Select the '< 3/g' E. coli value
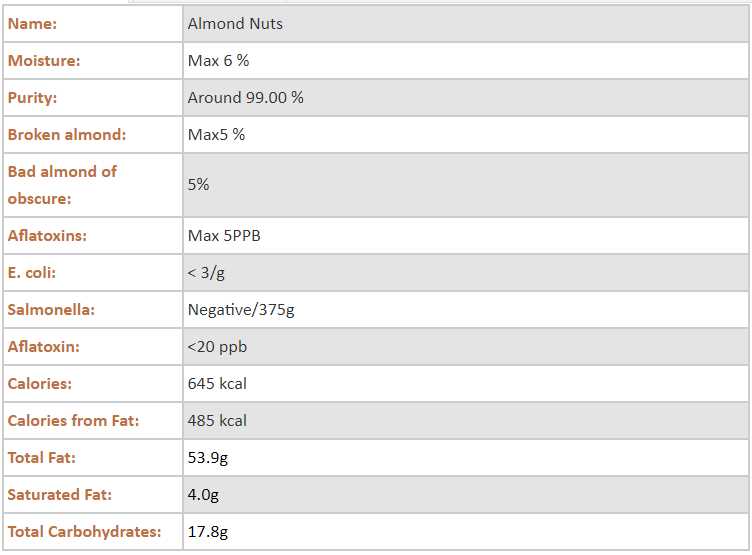 pos(206,273)
